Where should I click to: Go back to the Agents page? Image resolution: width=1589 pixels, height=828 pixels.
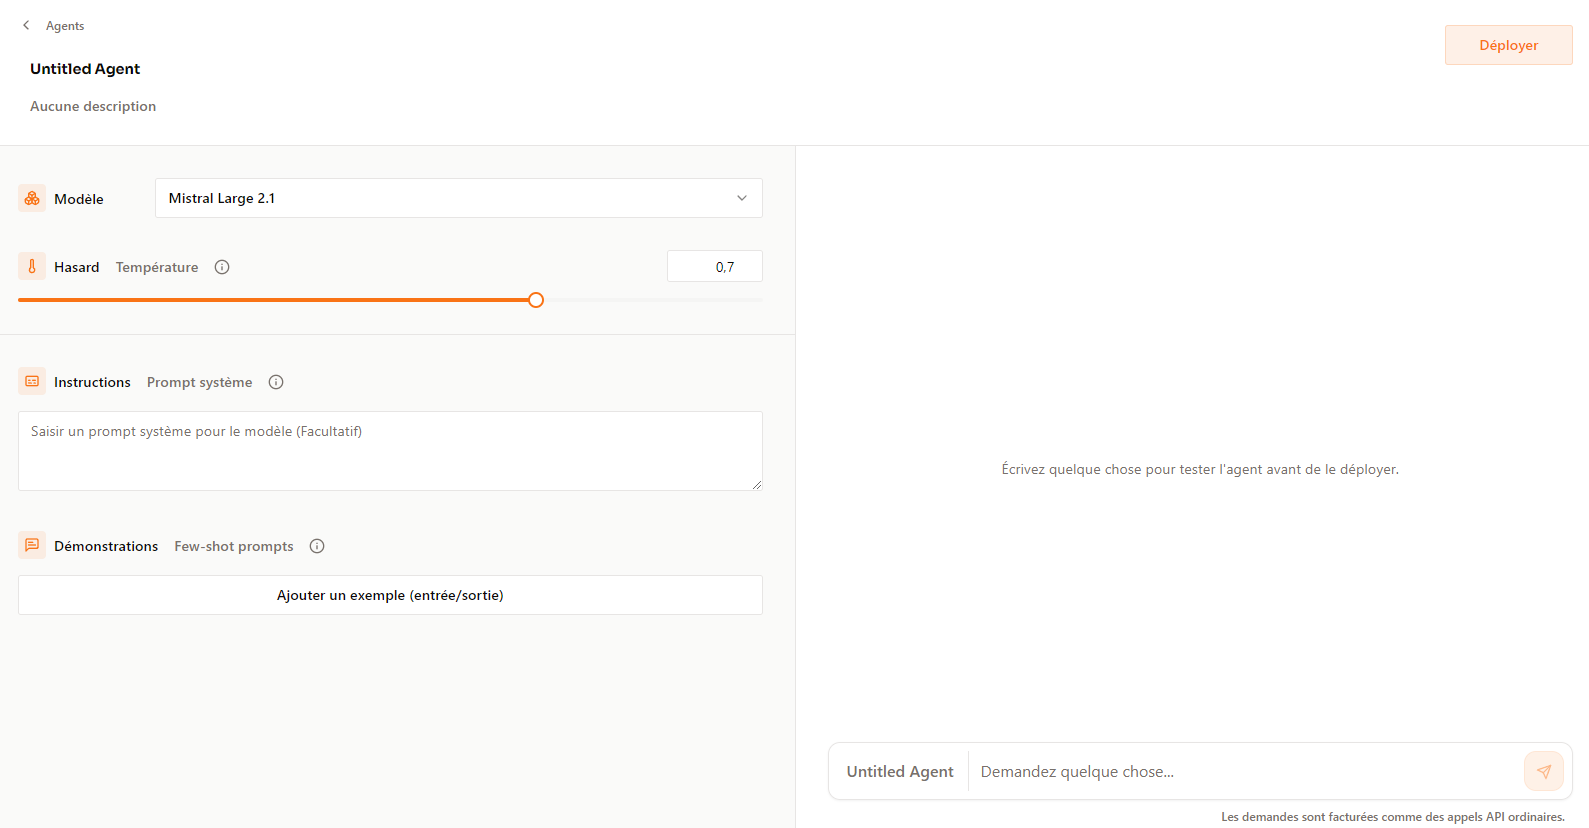(x=65, y=26)
